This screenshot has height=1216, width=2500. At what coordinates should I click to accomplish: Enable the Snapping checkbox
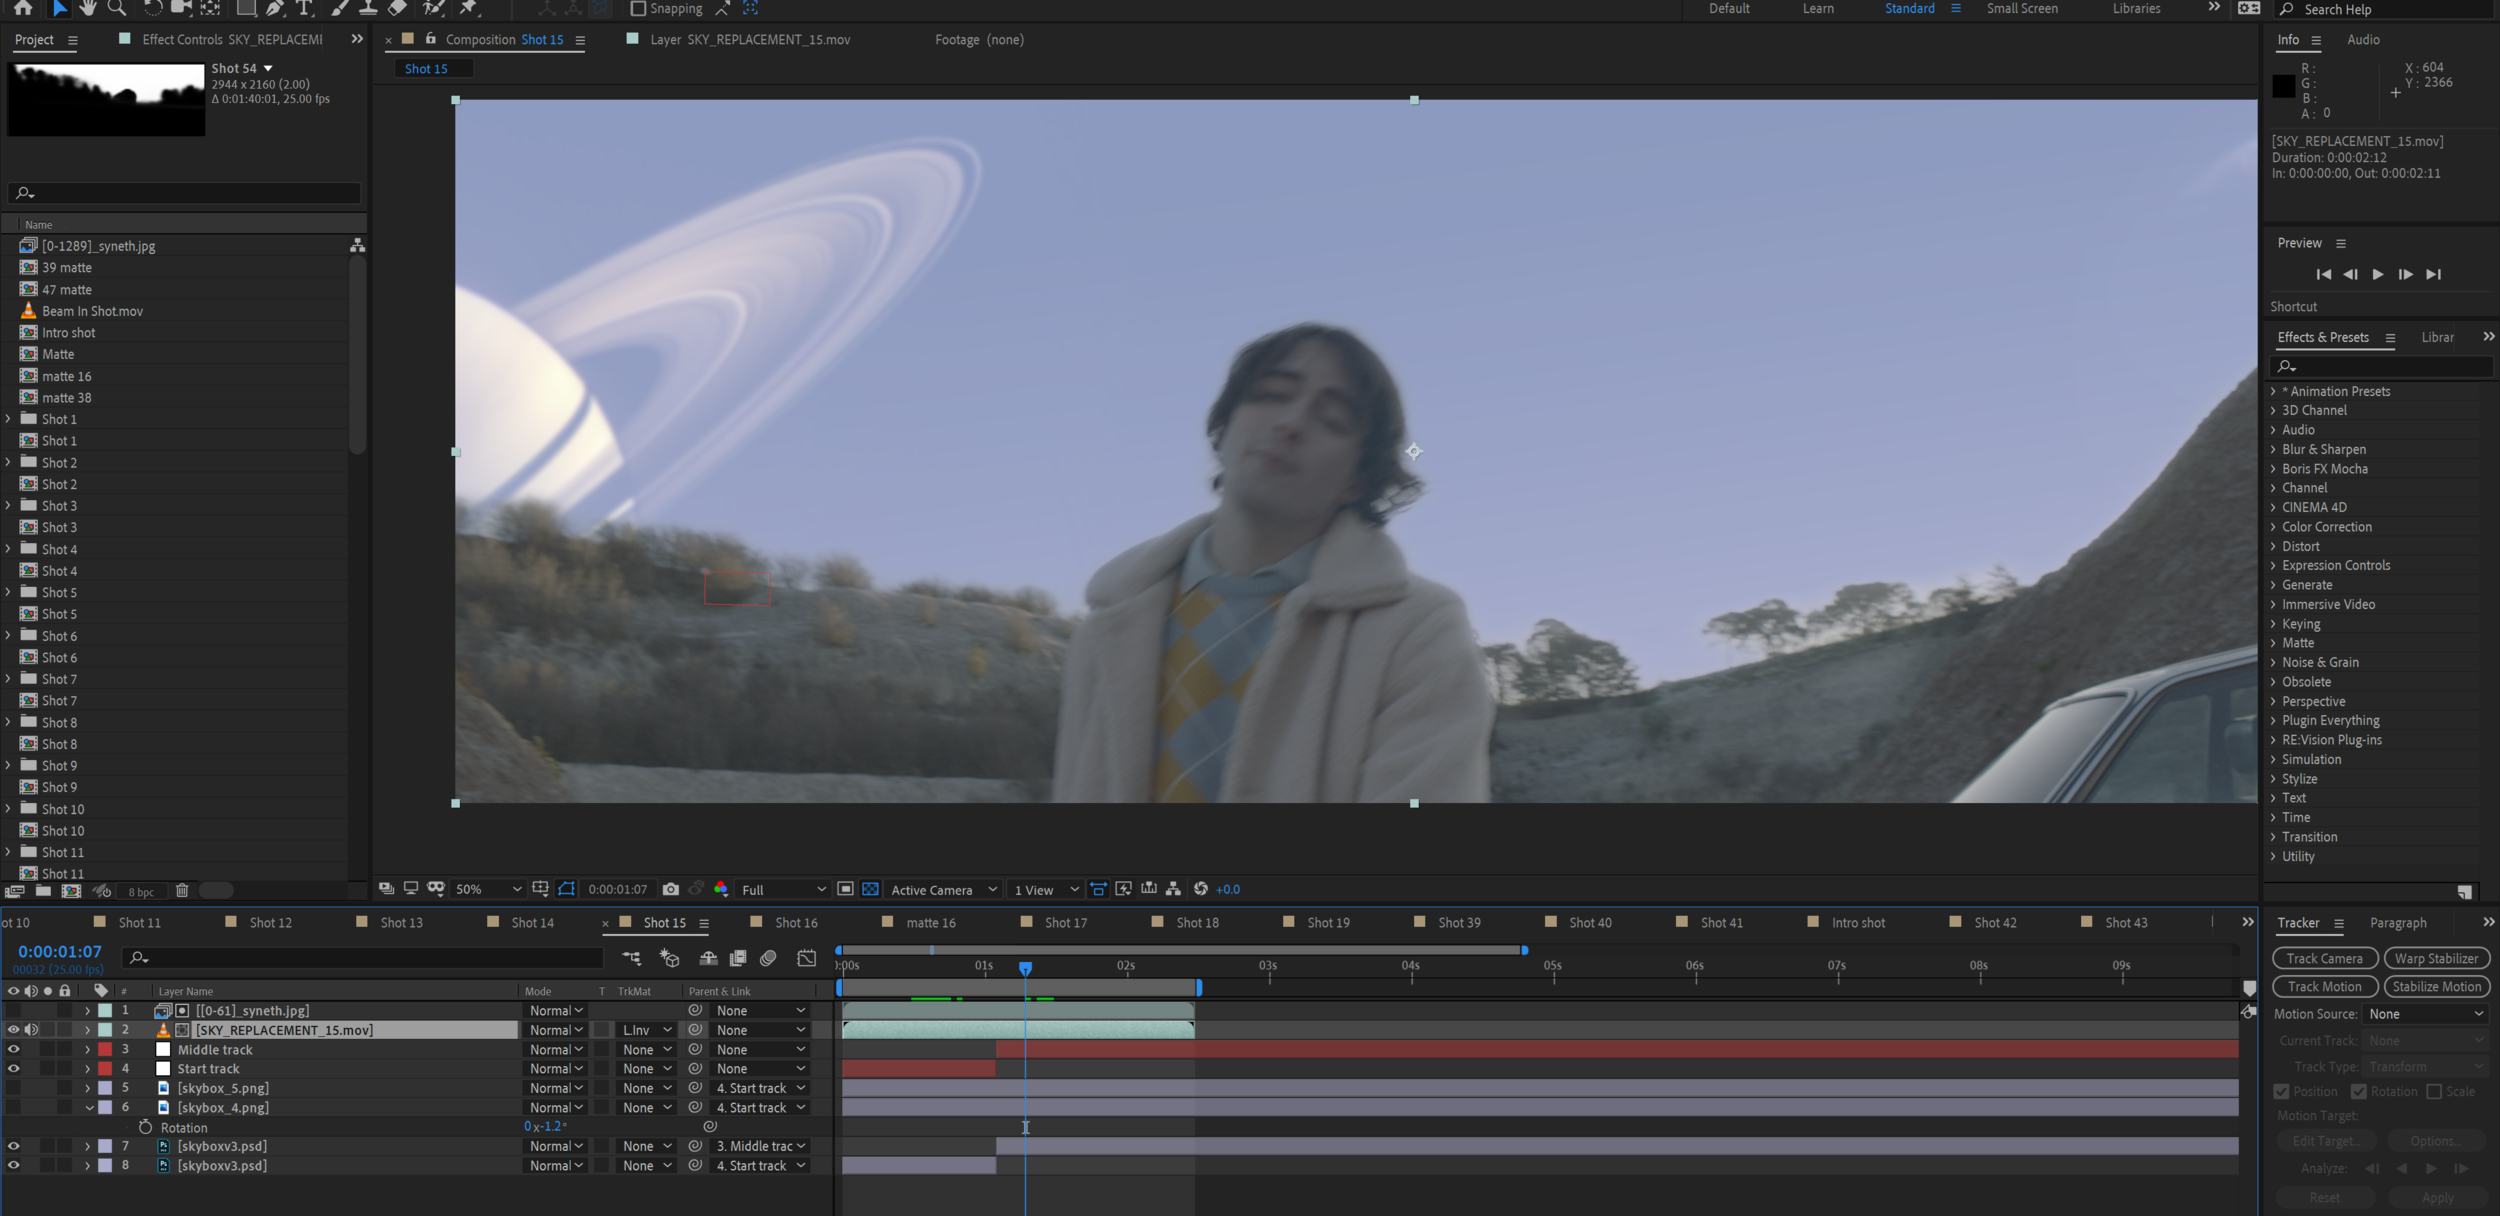638,9
